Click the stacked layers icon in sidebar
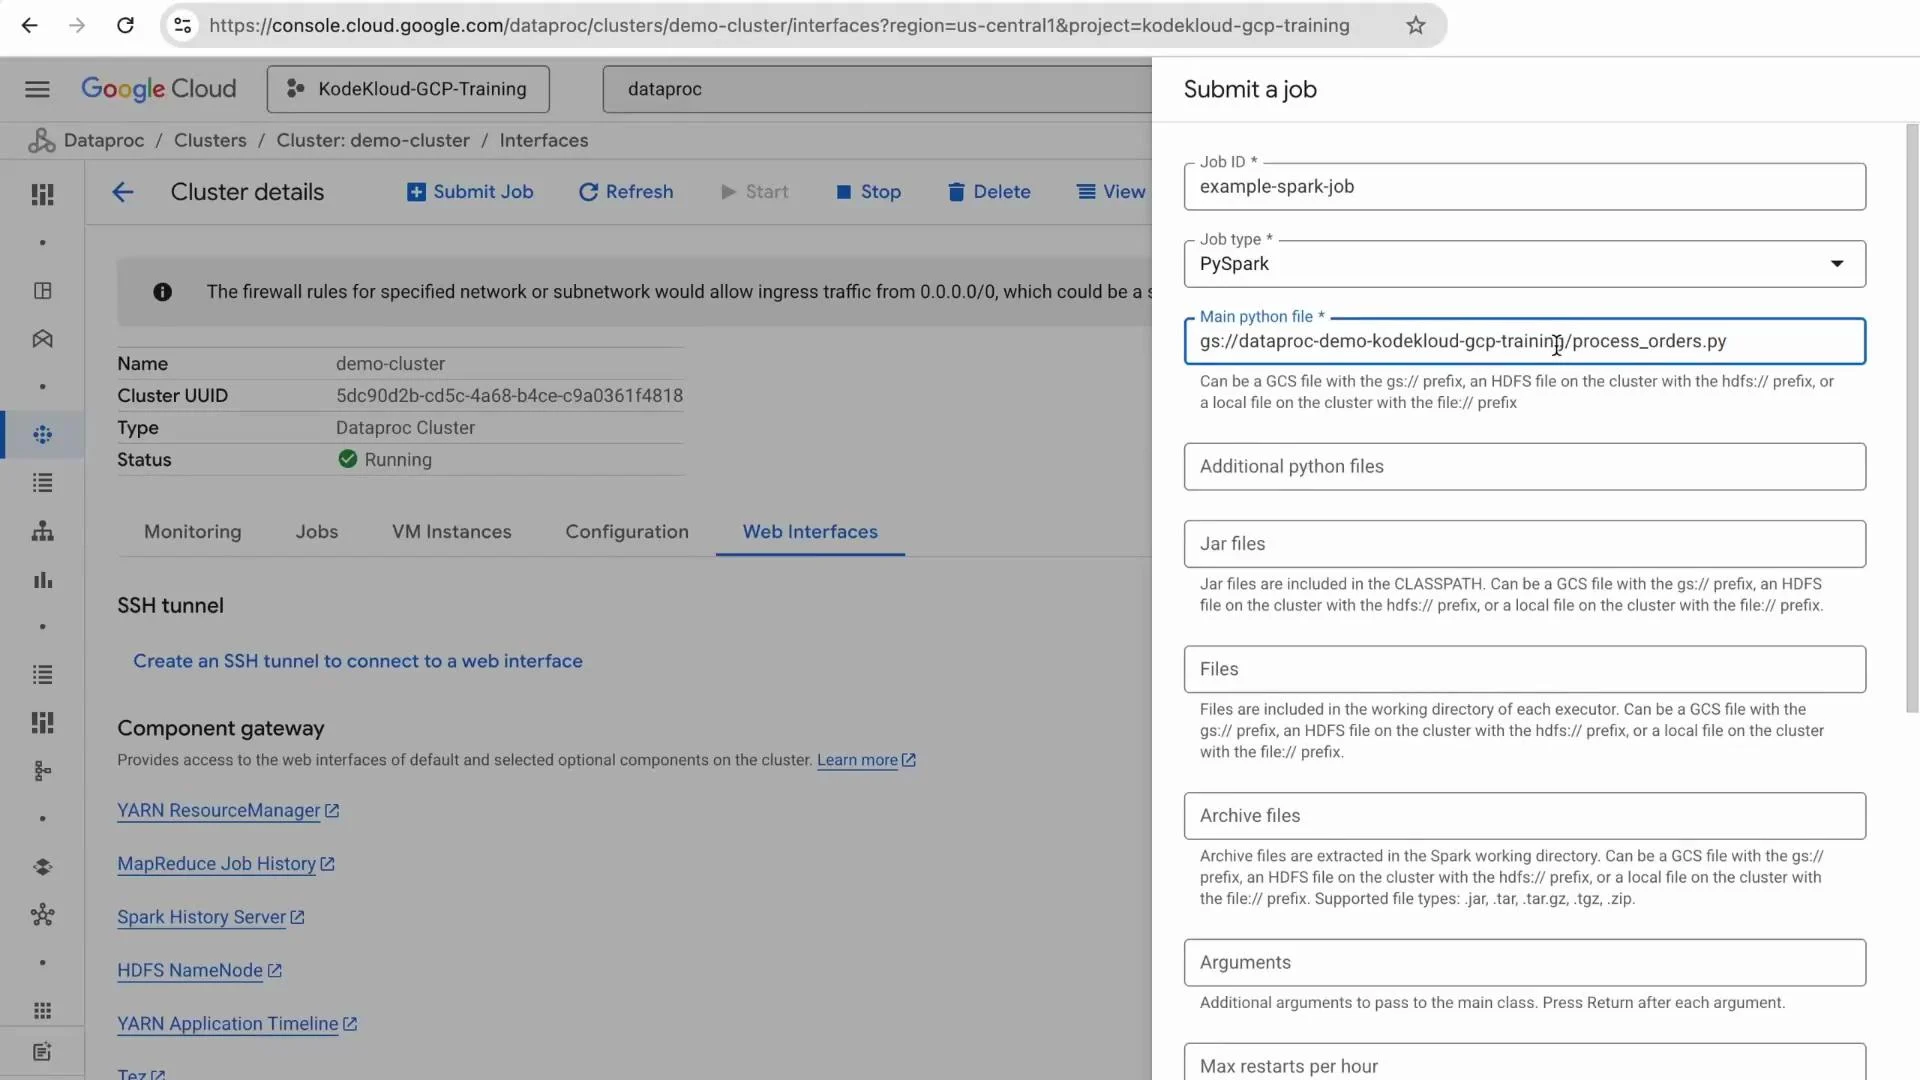Screen dimensions: 1920x1080 pos(42,867)
